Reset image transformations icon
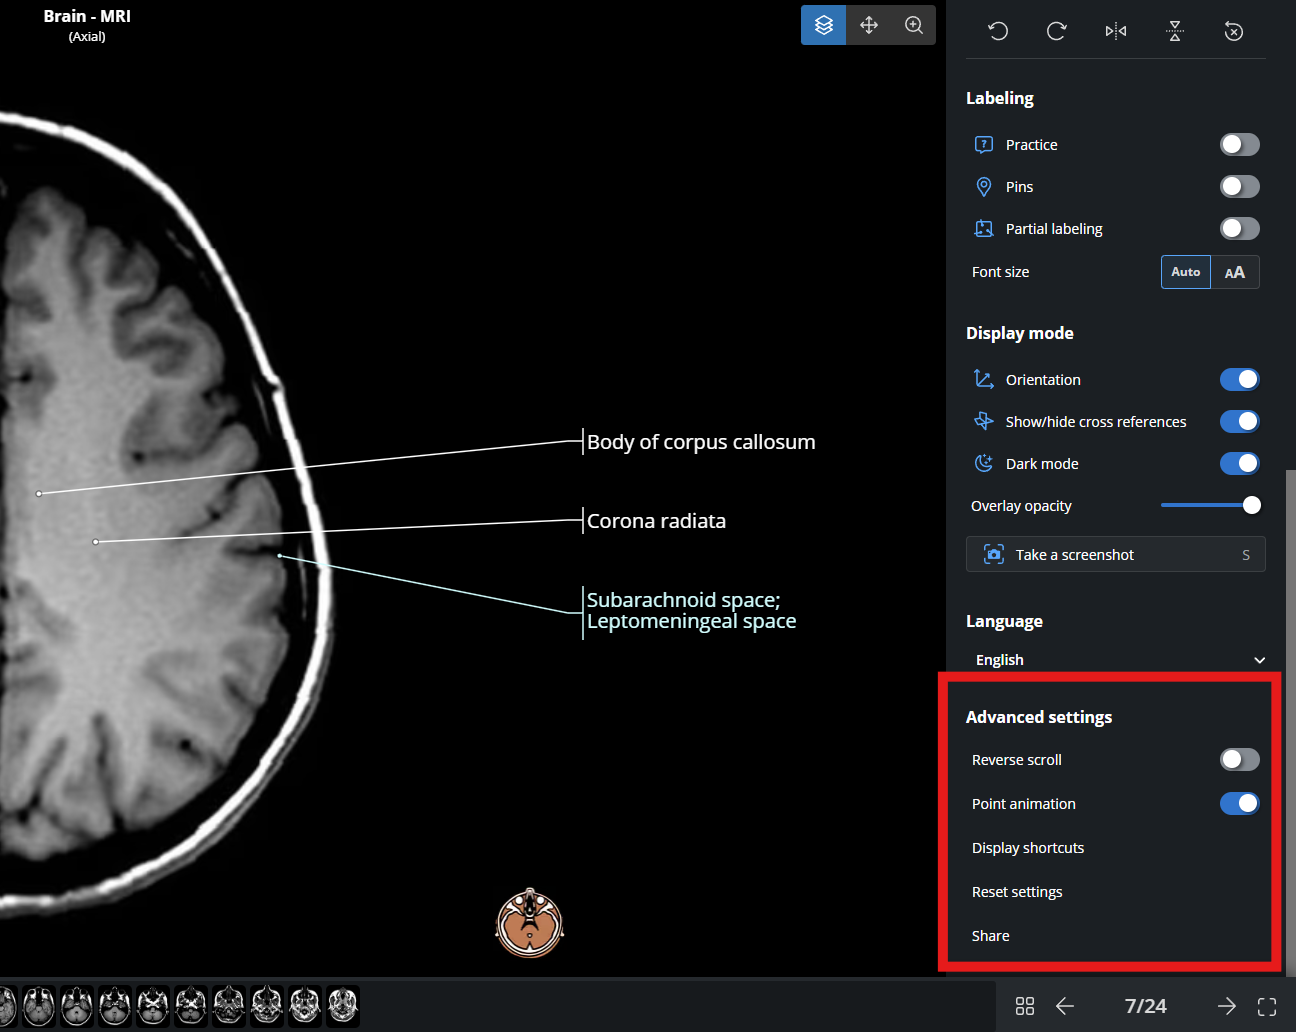The height and width of the screenshot is (1032, 1296). (1234, 31)
